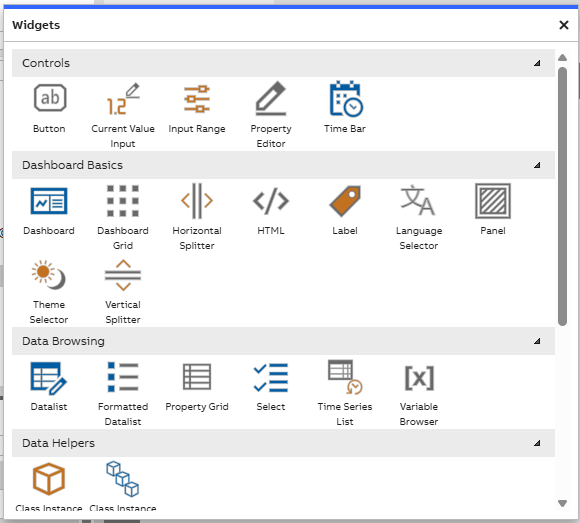580x523 pixels.
Task: Click the scrollbar up arrow
Action: coord(563,57)
